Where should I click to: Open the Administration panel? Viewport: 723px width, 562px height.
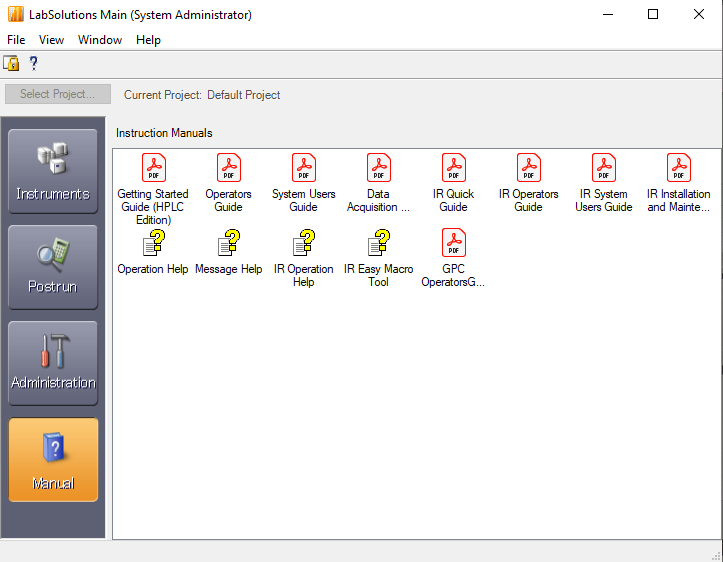pyautogui.click(x=53, y=363)
